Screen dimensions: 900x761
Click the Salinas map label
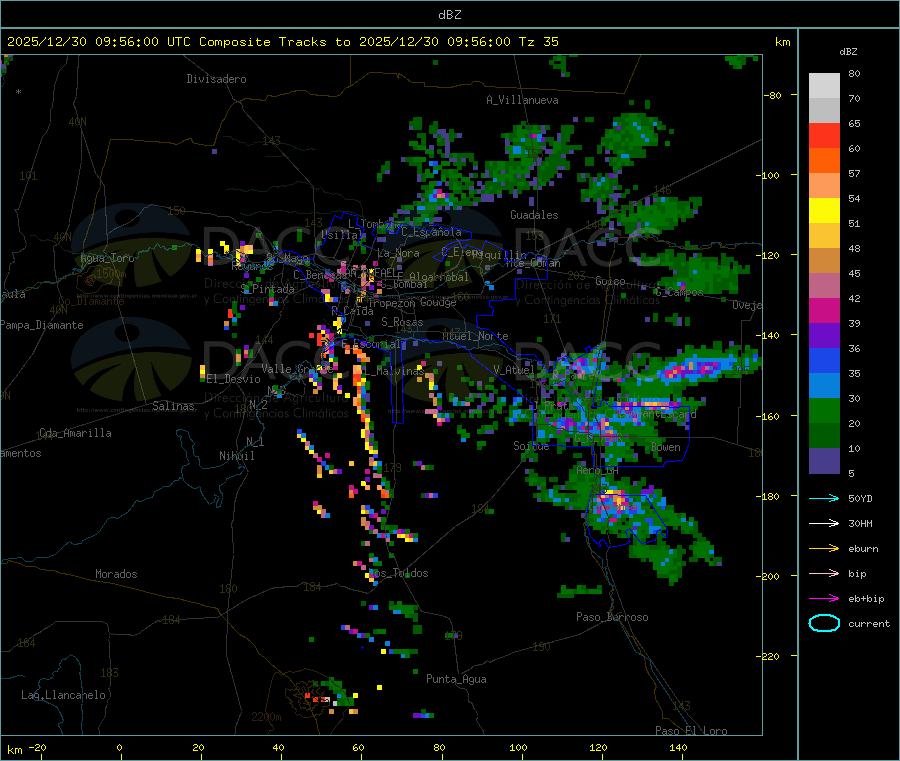(173, 406)
